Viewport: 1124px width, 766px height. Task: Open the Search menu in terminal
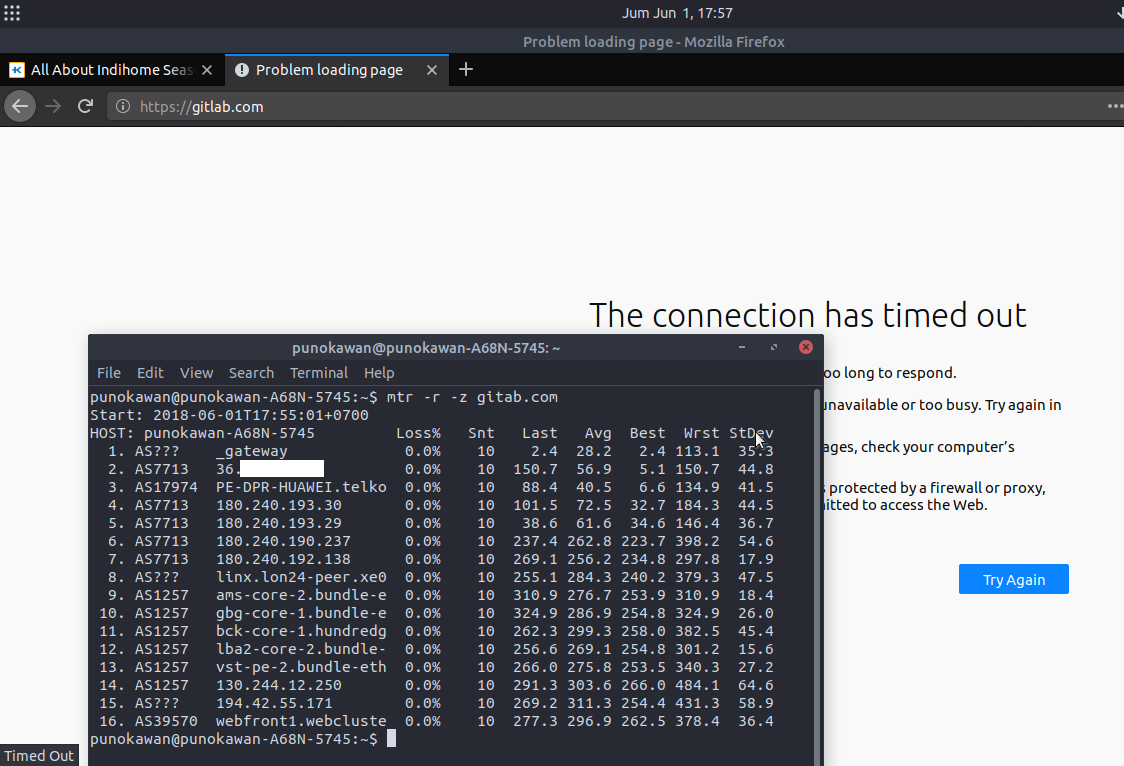pos(251,373)
